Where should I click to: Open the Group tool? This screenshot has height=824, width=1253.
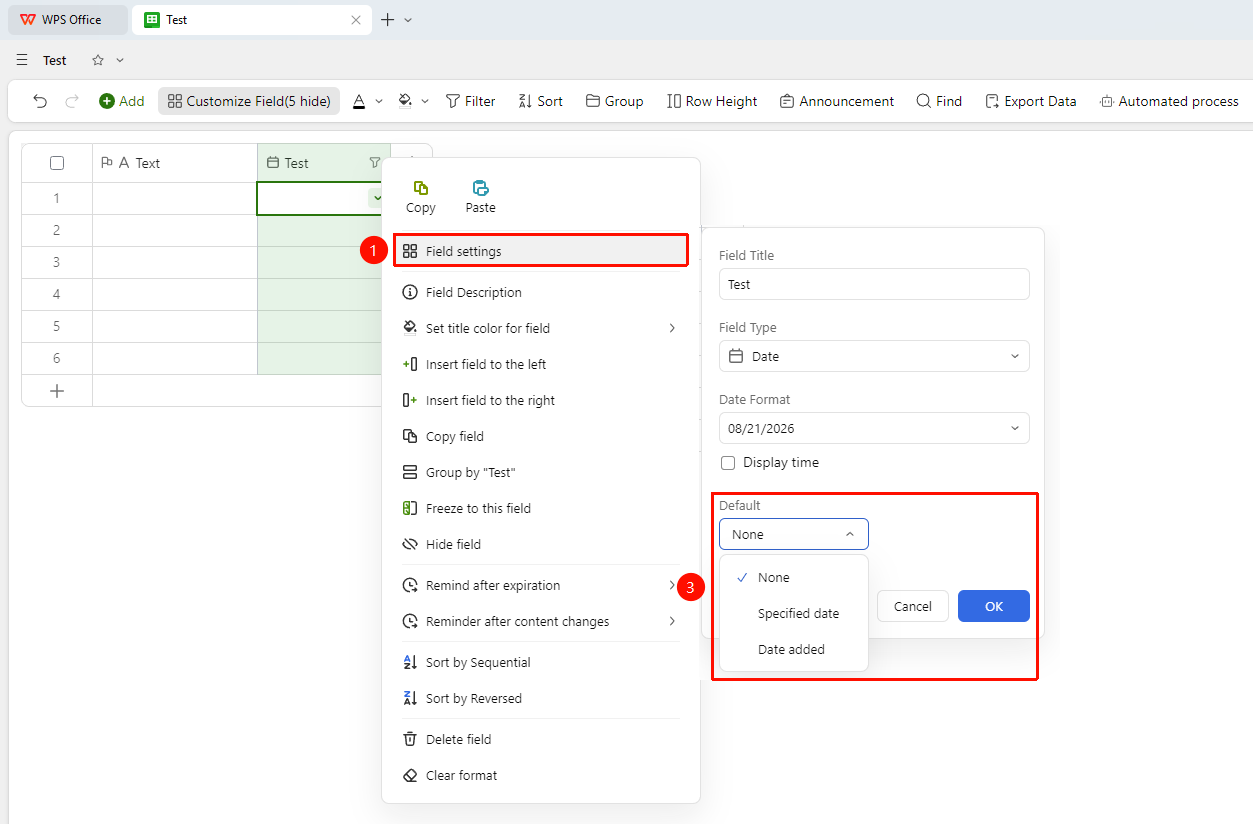tap(614, 101)
